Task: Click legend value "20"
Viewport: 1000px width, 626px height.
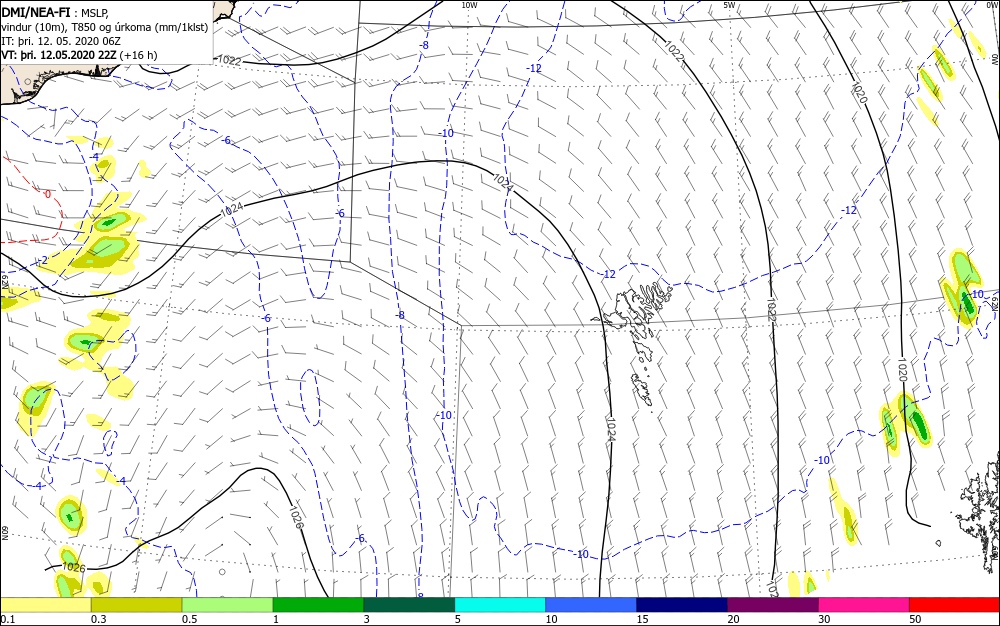Action: pyautogui.click(x=733, y=619)
